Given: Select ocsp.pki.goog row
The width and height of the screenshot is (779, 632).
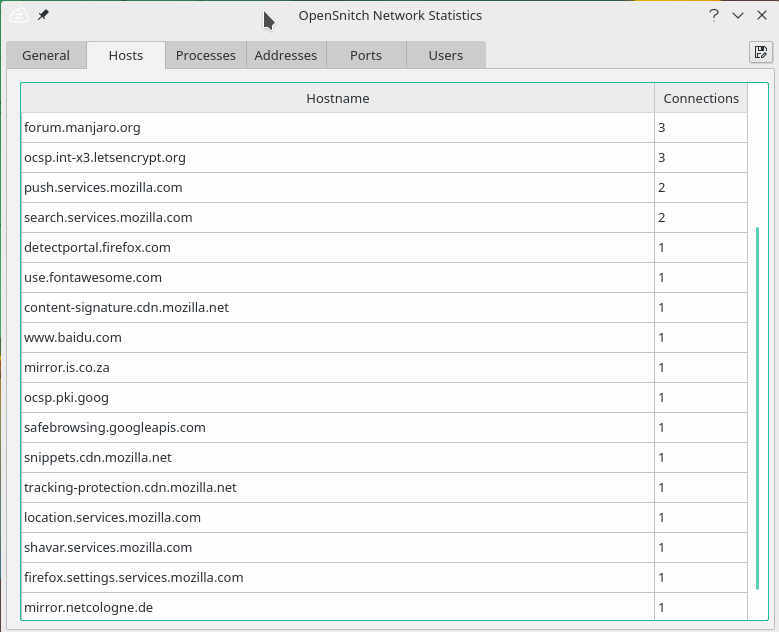Looking at the screenshot, I should (x=384, y=397).
